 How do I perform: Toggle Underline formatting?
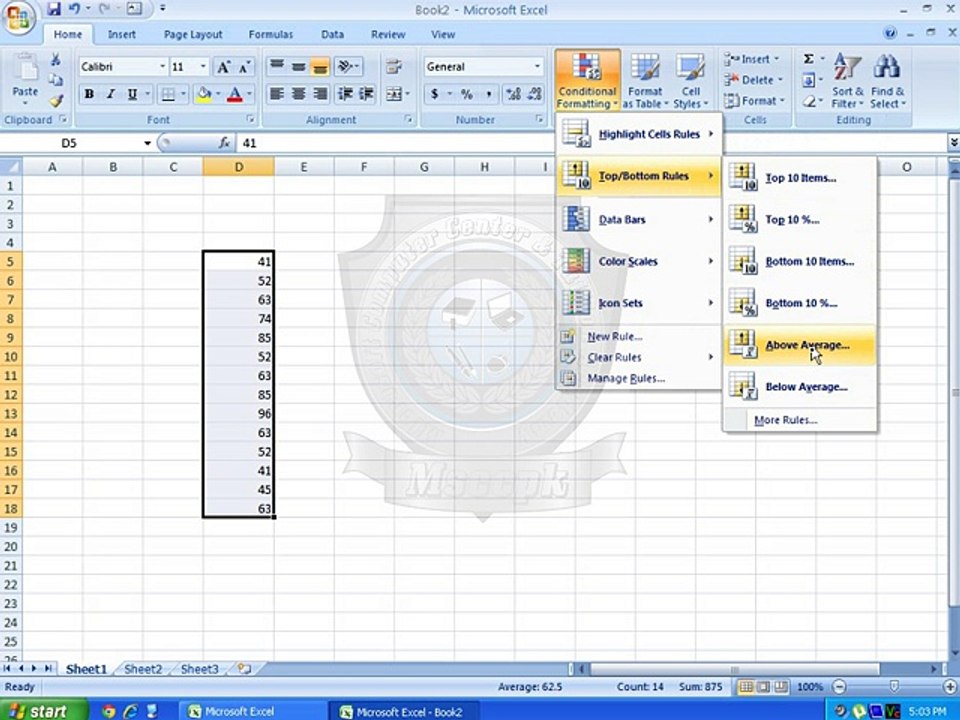point(132,94)
